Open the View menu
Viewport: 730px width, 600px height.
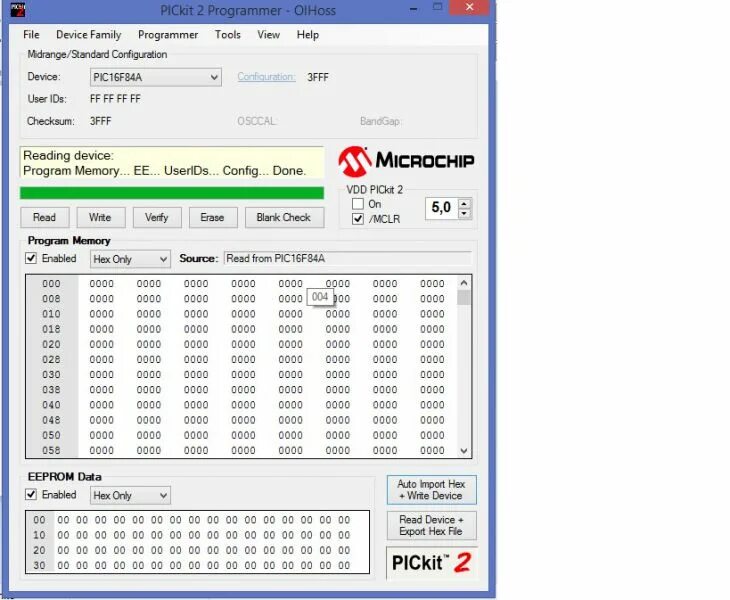(x=269, y=35)
